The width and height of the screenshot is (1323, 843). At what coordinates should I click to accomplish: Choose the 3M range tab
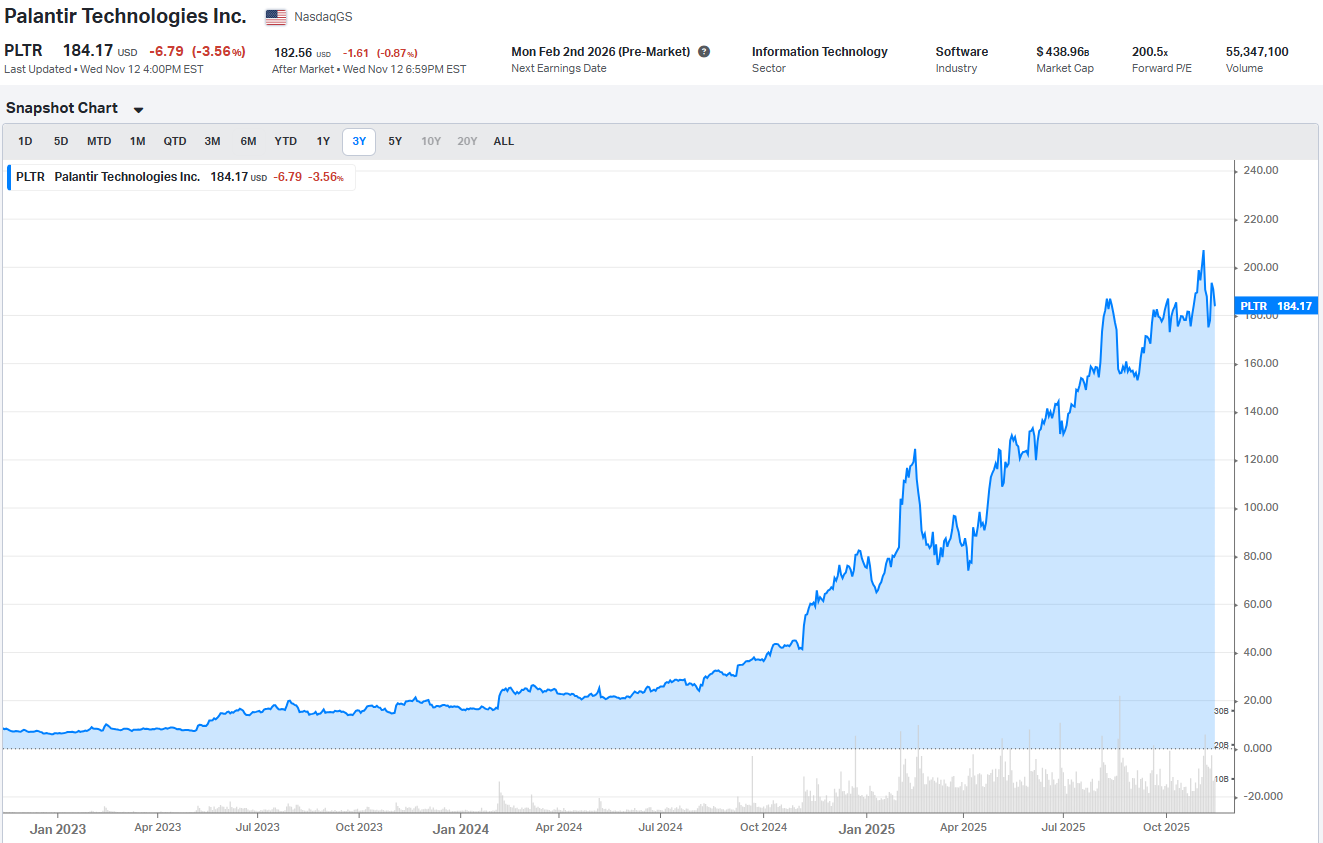pyautogui.click(x=212, y=141)
